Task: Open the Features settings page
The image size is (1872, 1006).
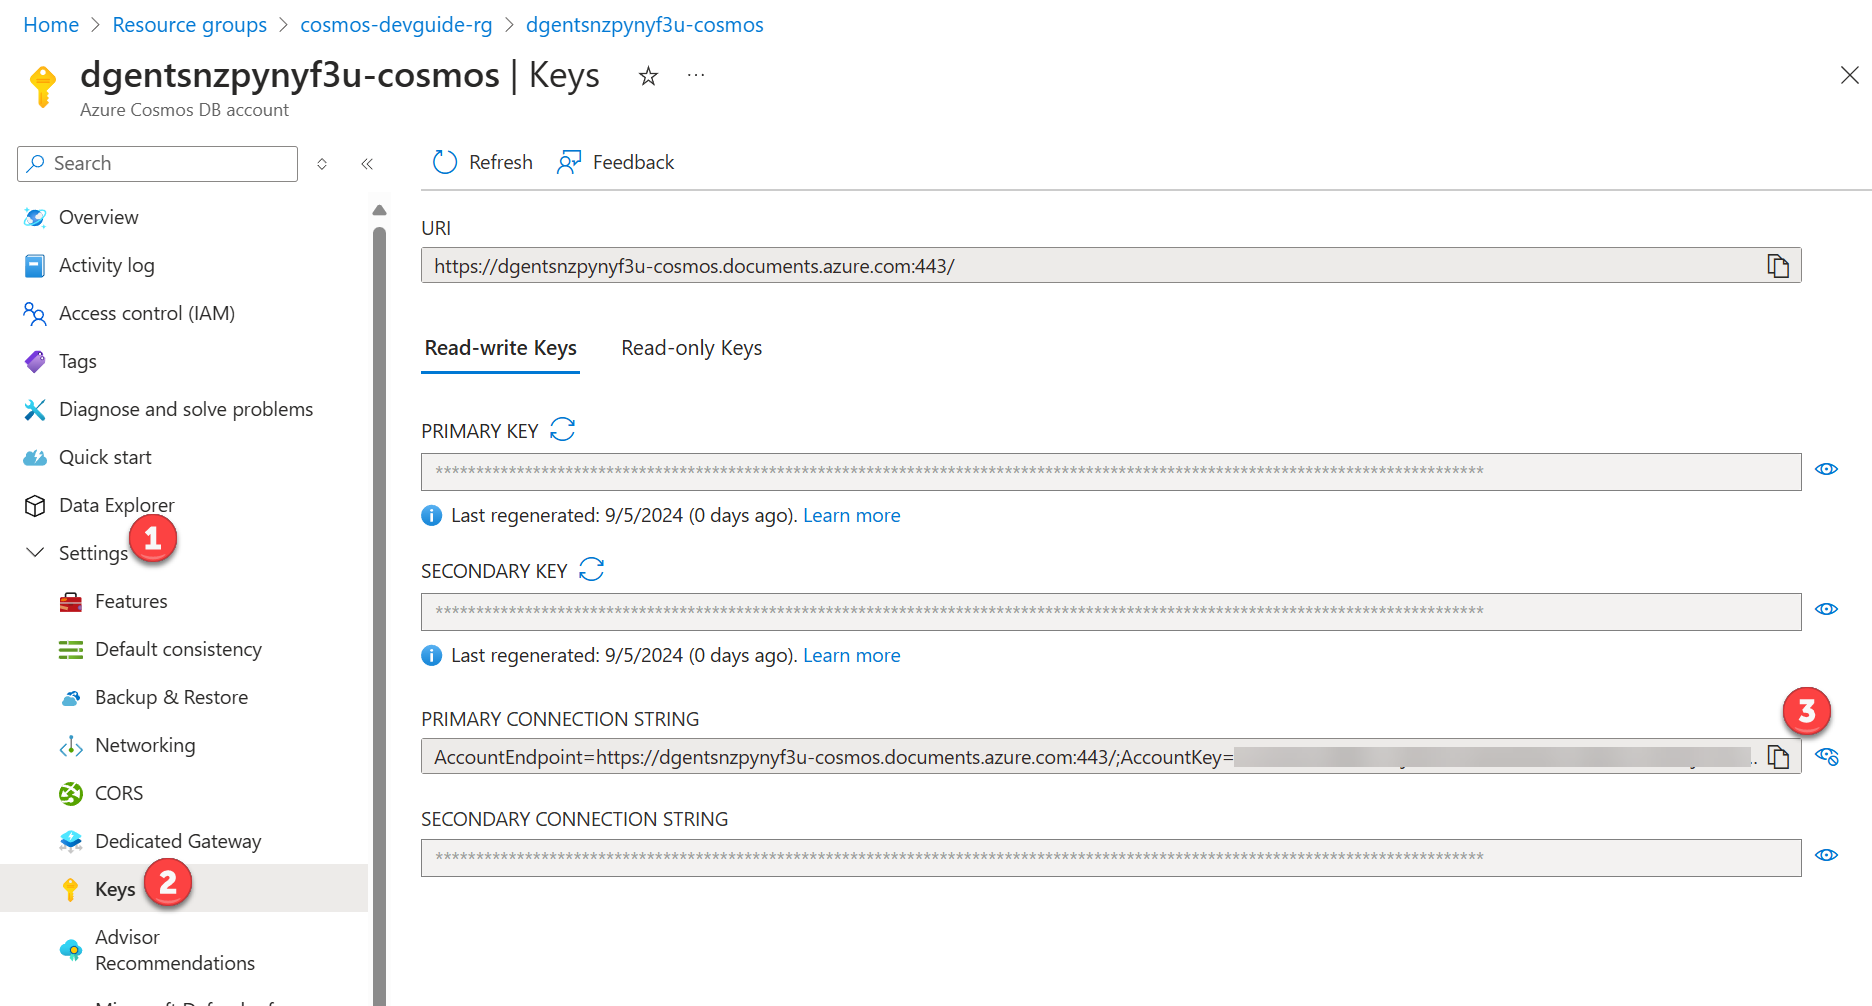Action: 131,601
